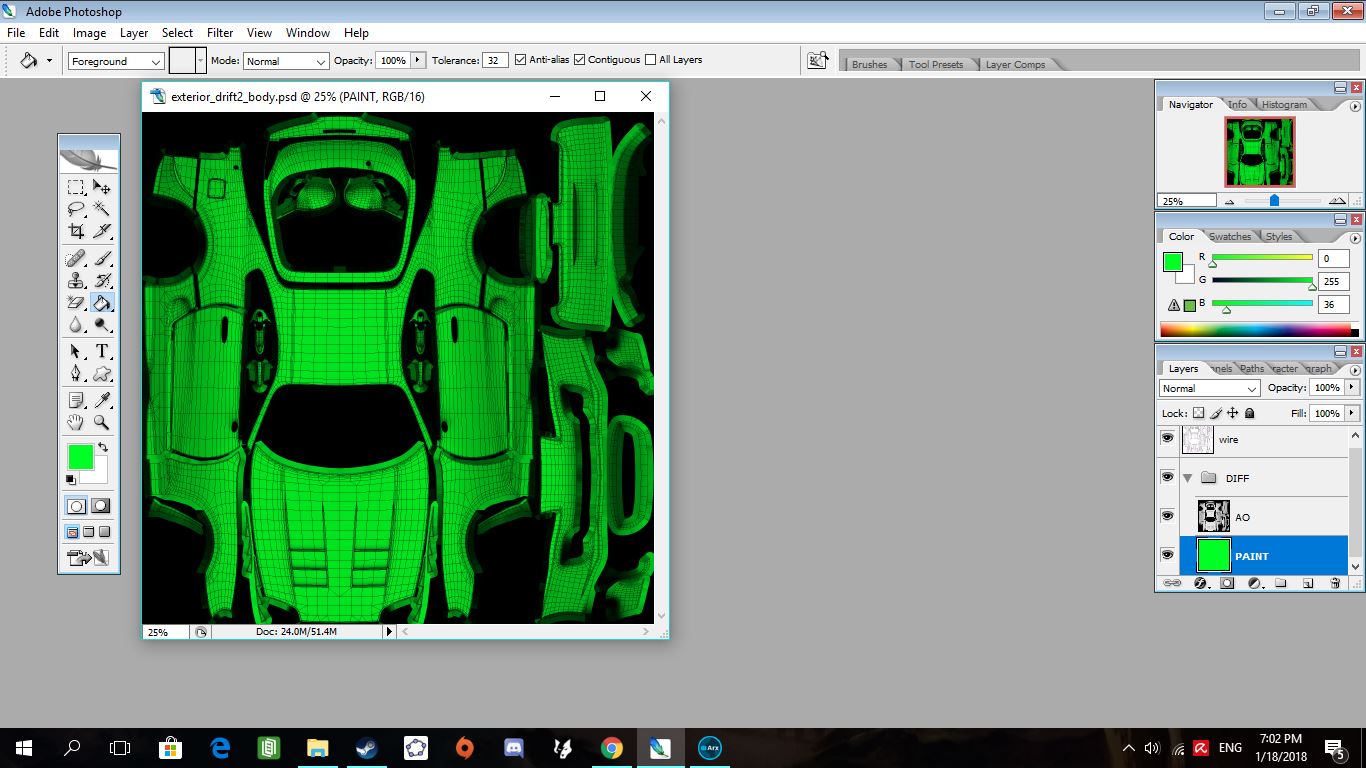Open the Mode dropdown set to Normal
This screenshot has width=1366, height=768.
coord(286,61)
